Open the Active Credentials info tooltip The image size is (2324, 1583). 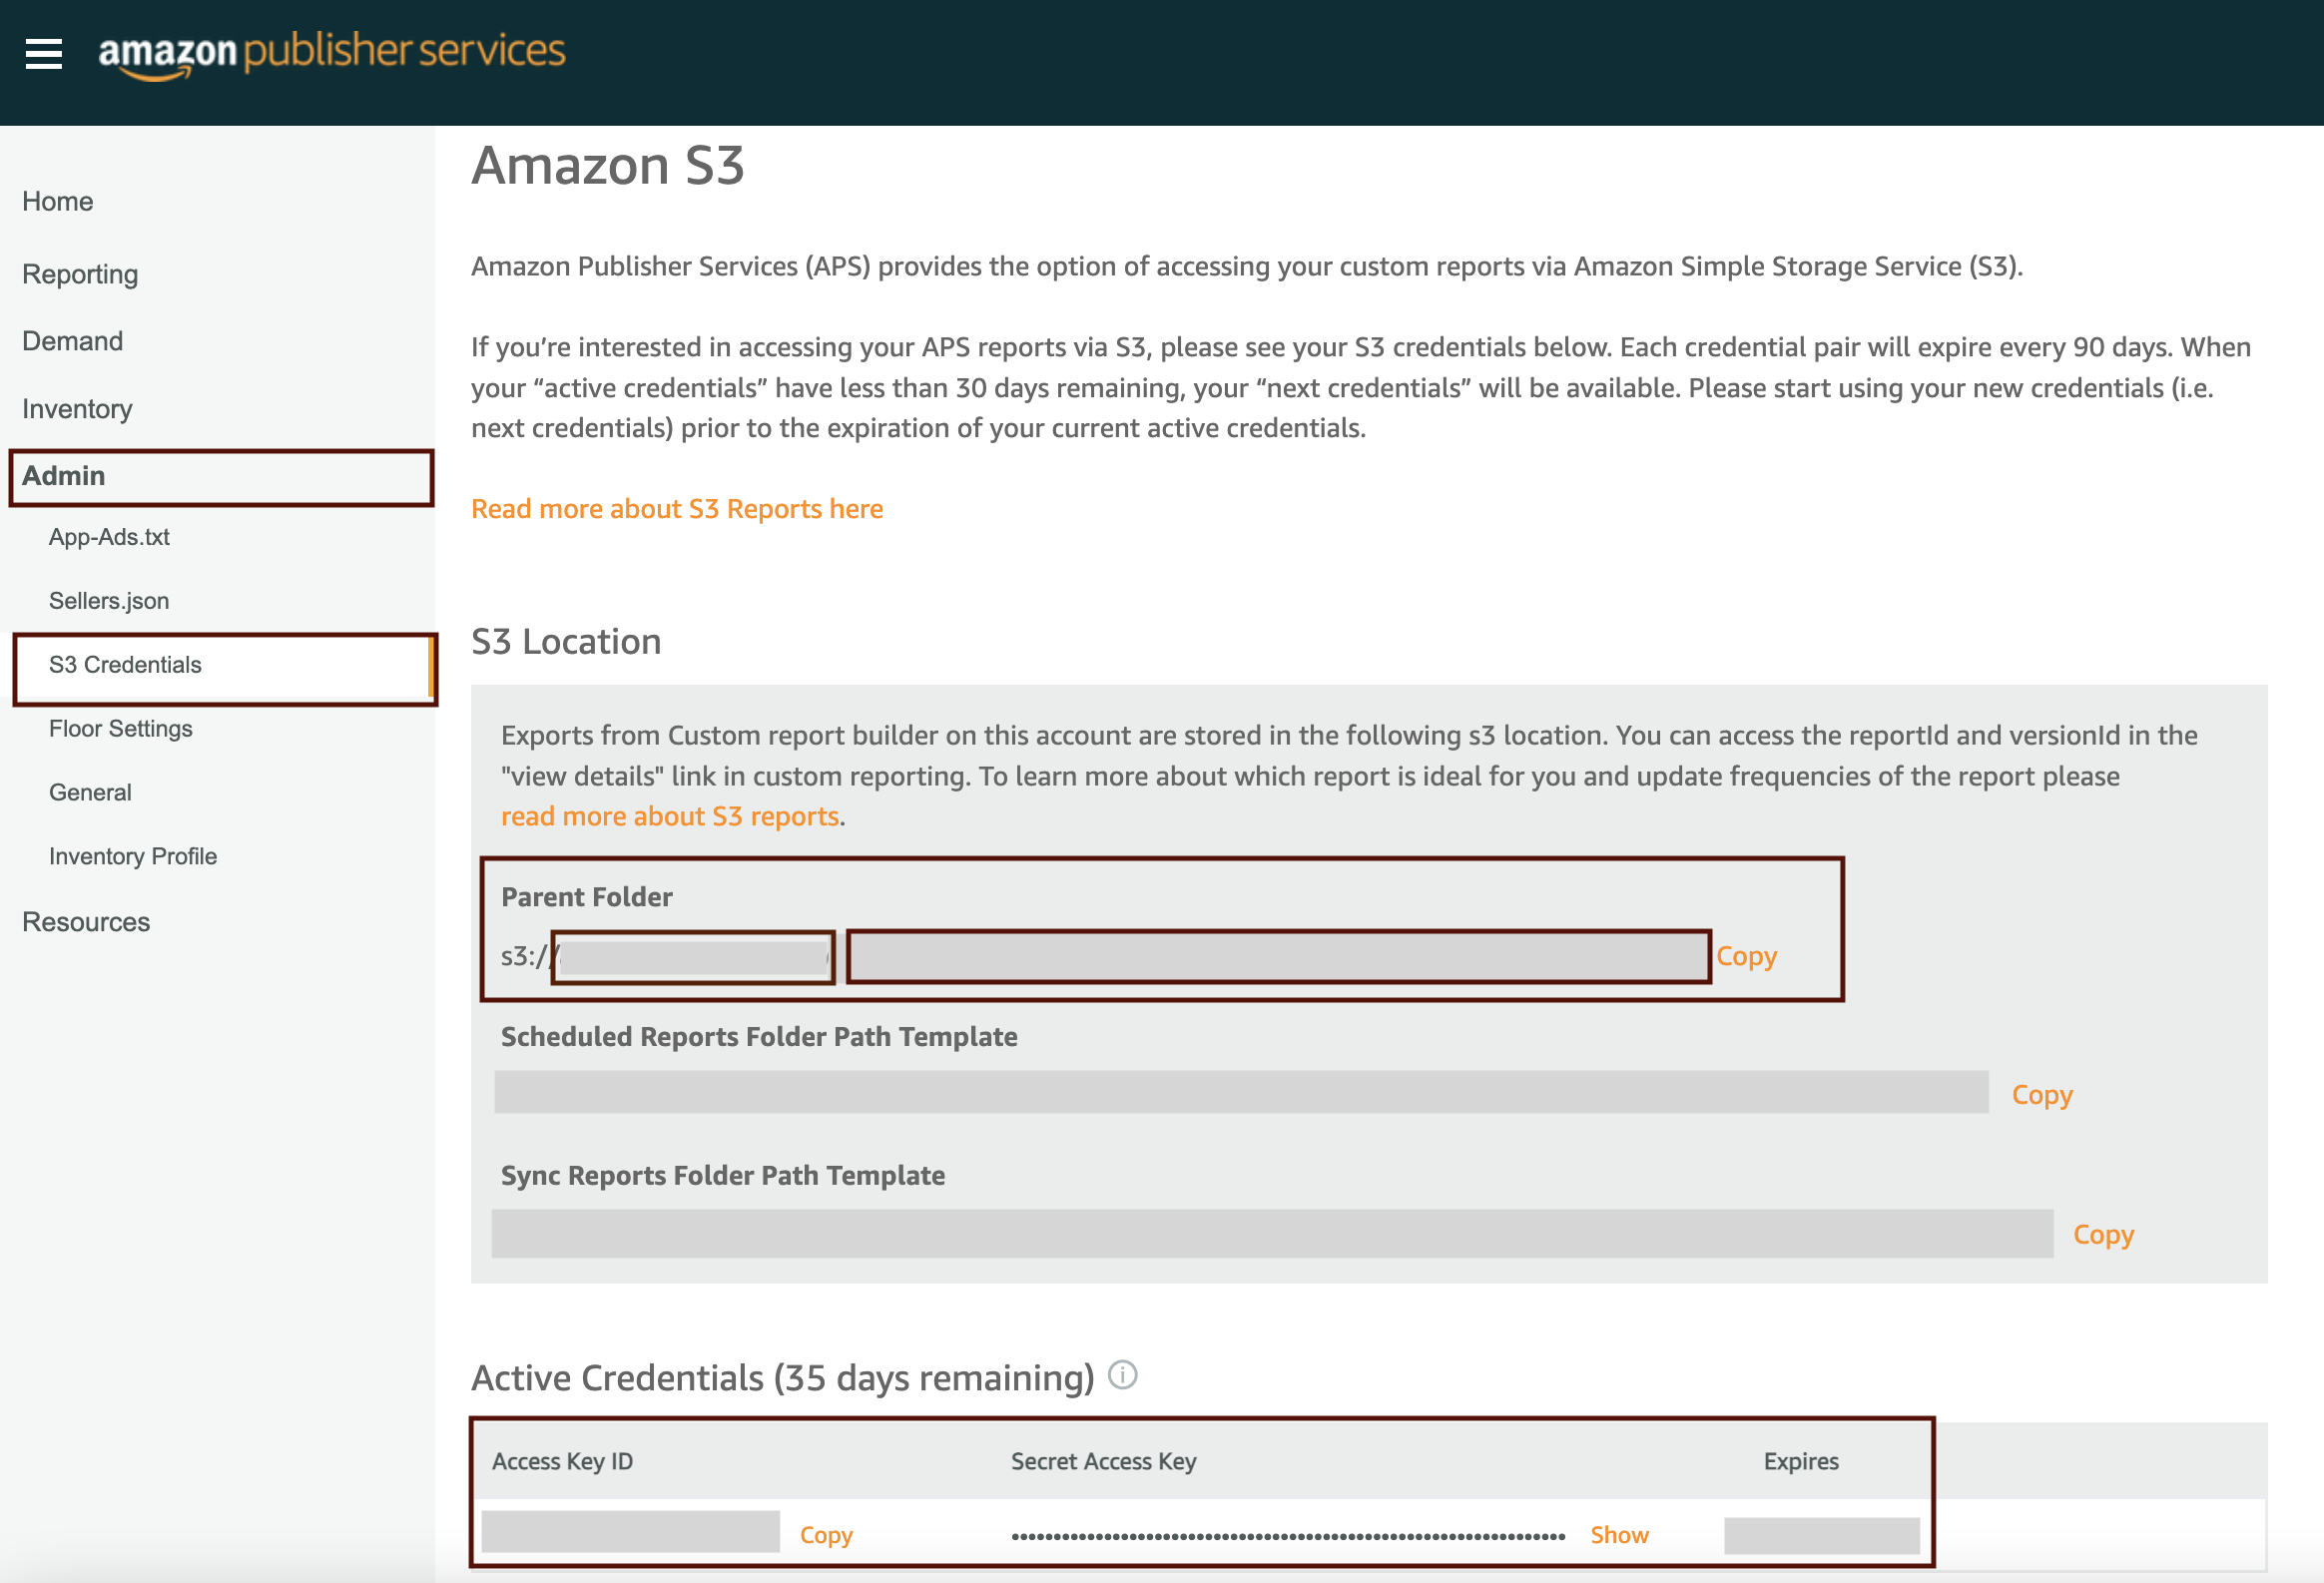click(1122, 1375)
